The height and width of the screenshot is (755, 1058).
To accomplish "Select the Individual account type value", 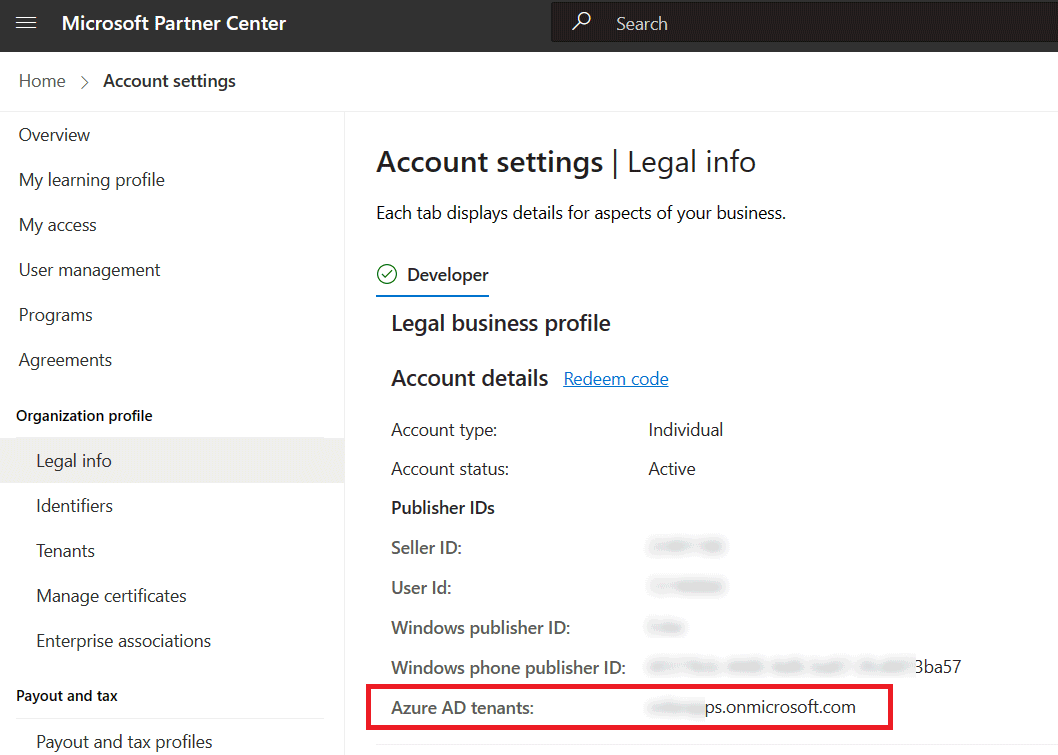I will pyautogui.click(x=686, y=430).
